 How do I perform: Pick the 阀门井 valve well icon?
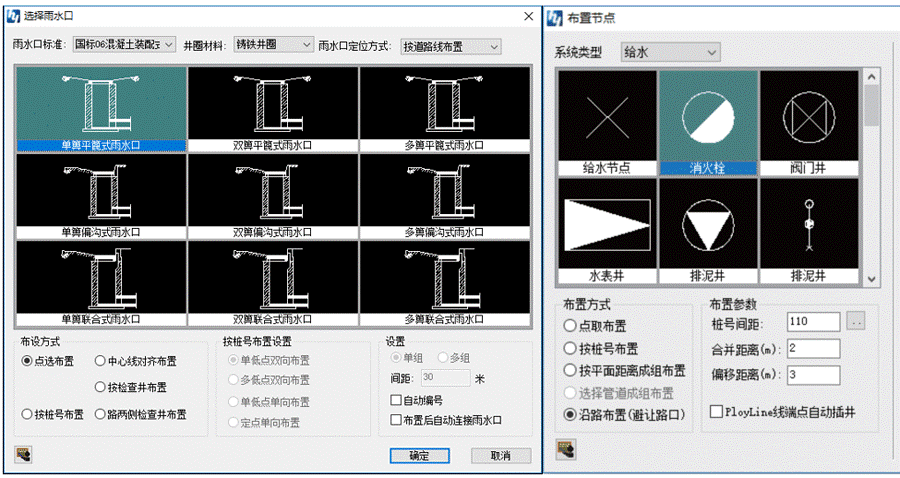[808, 118]
